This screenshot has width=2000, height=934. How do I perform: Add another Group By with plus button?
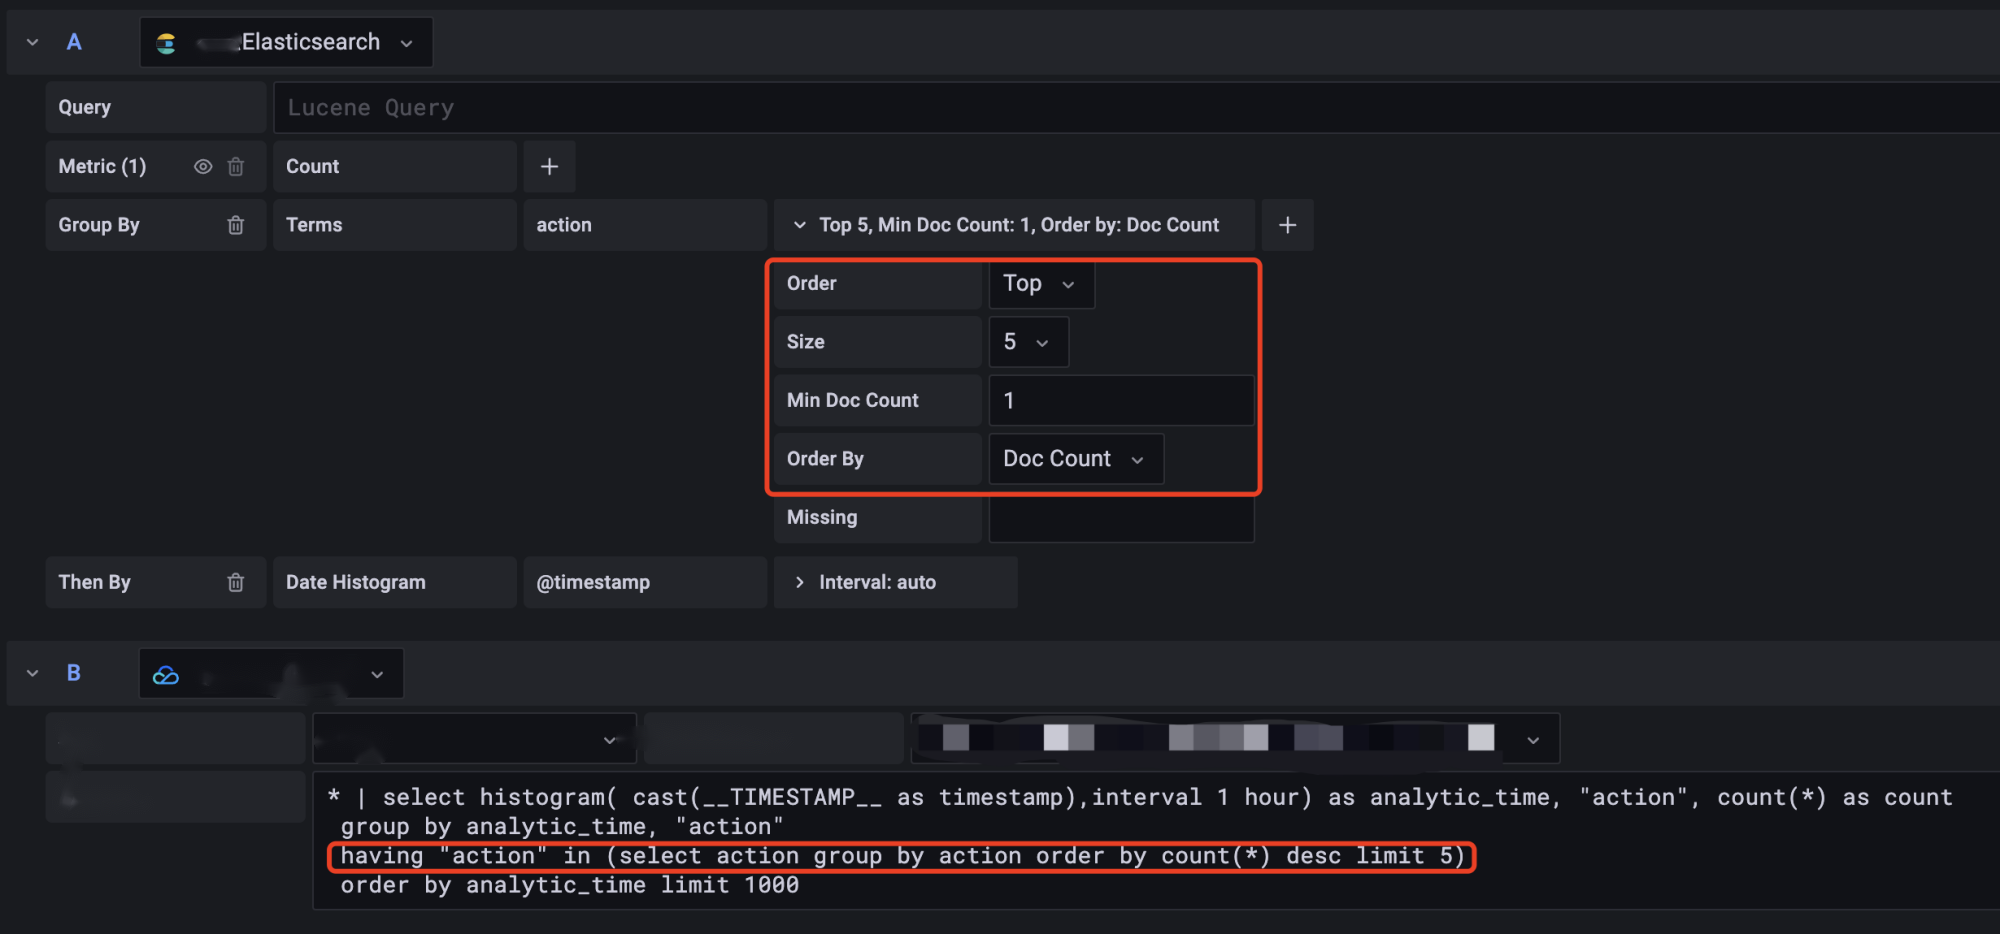click(x=1288, y=225)
